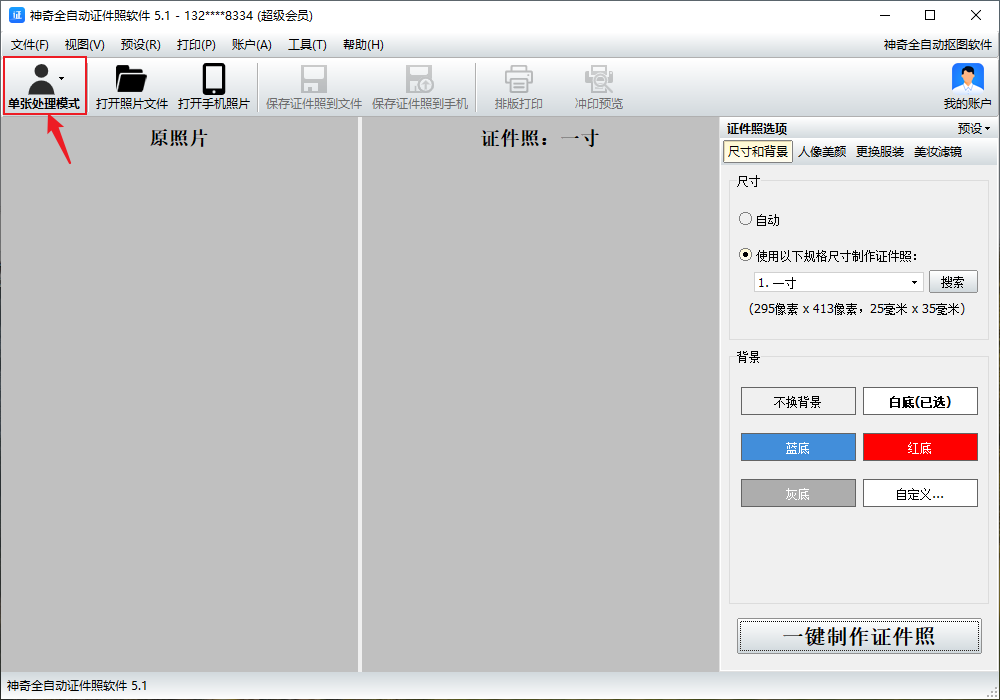1000x700 pixels.
Task: Open the 打开照片文件 tool
Action: coord(131,86)
